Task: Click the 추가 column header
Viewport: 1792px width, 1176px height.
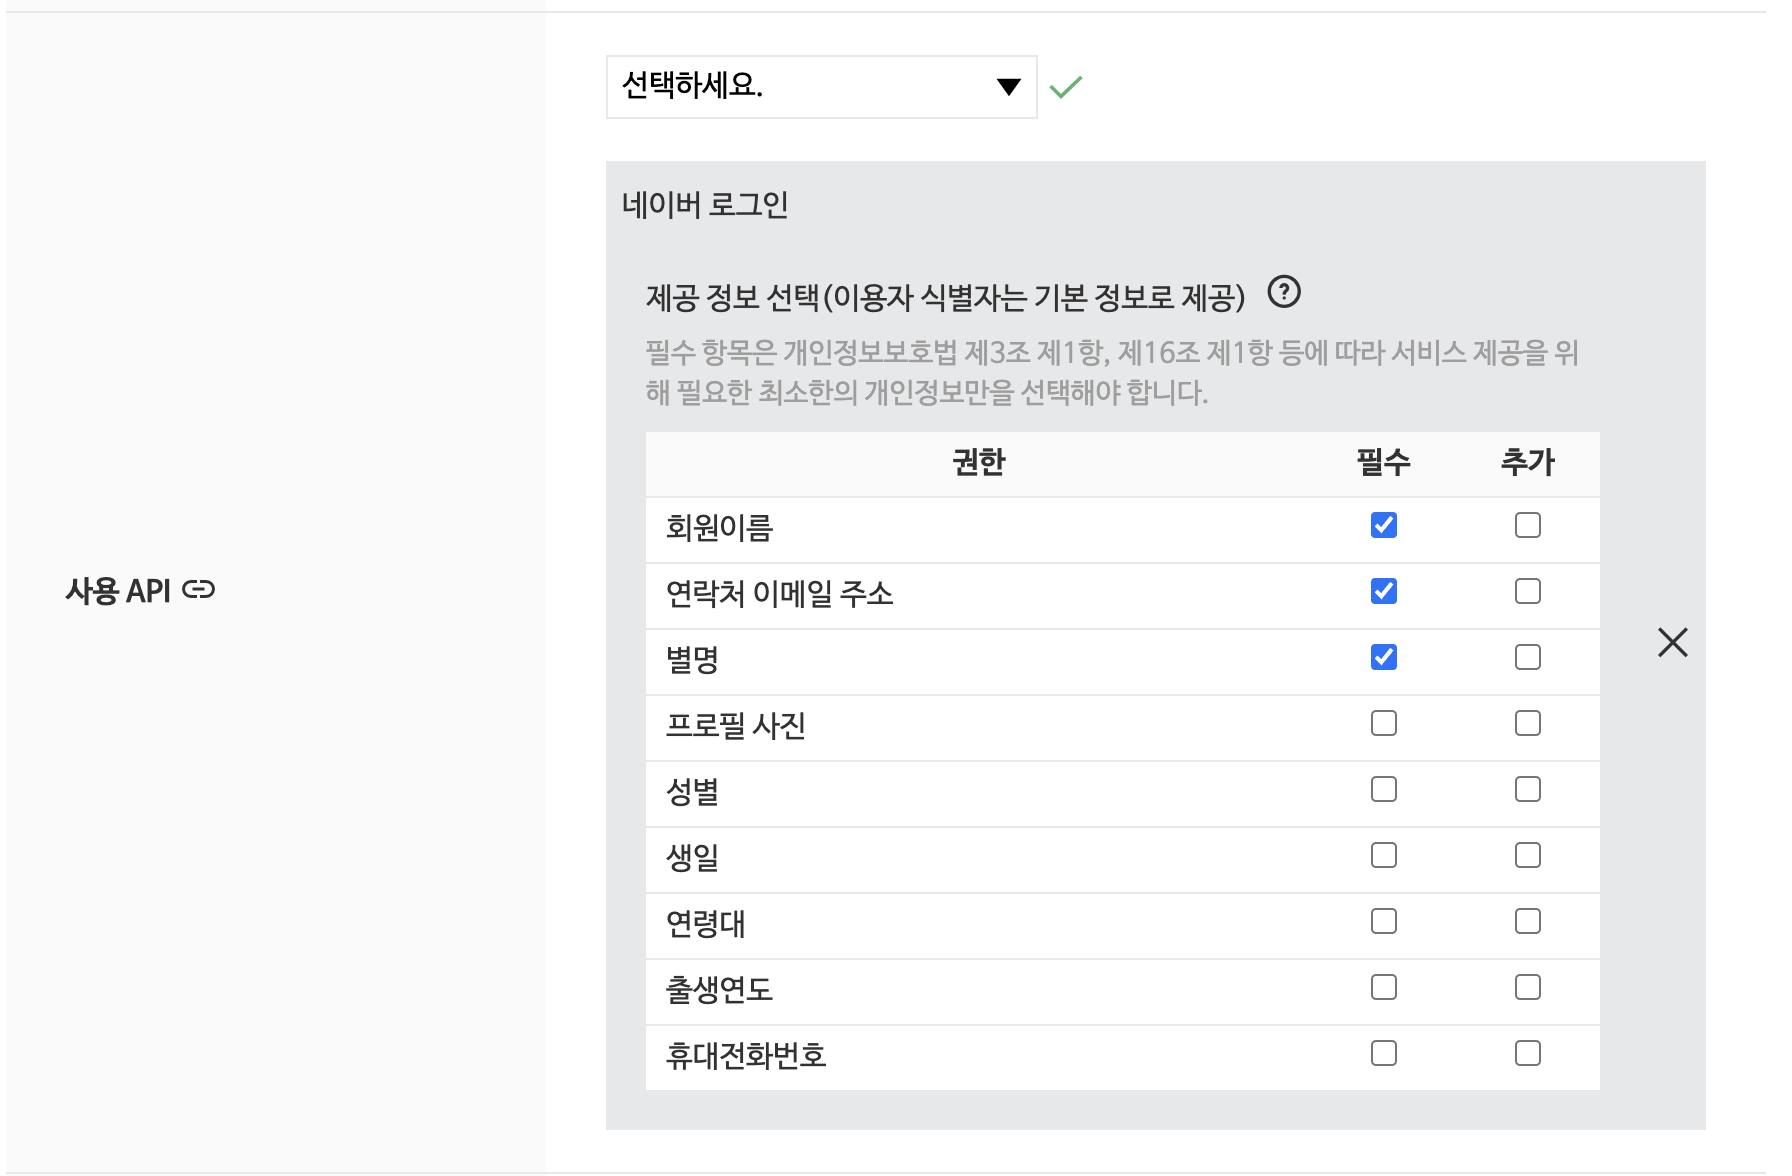Action: pyautogui.click(x=1528, y=462)
